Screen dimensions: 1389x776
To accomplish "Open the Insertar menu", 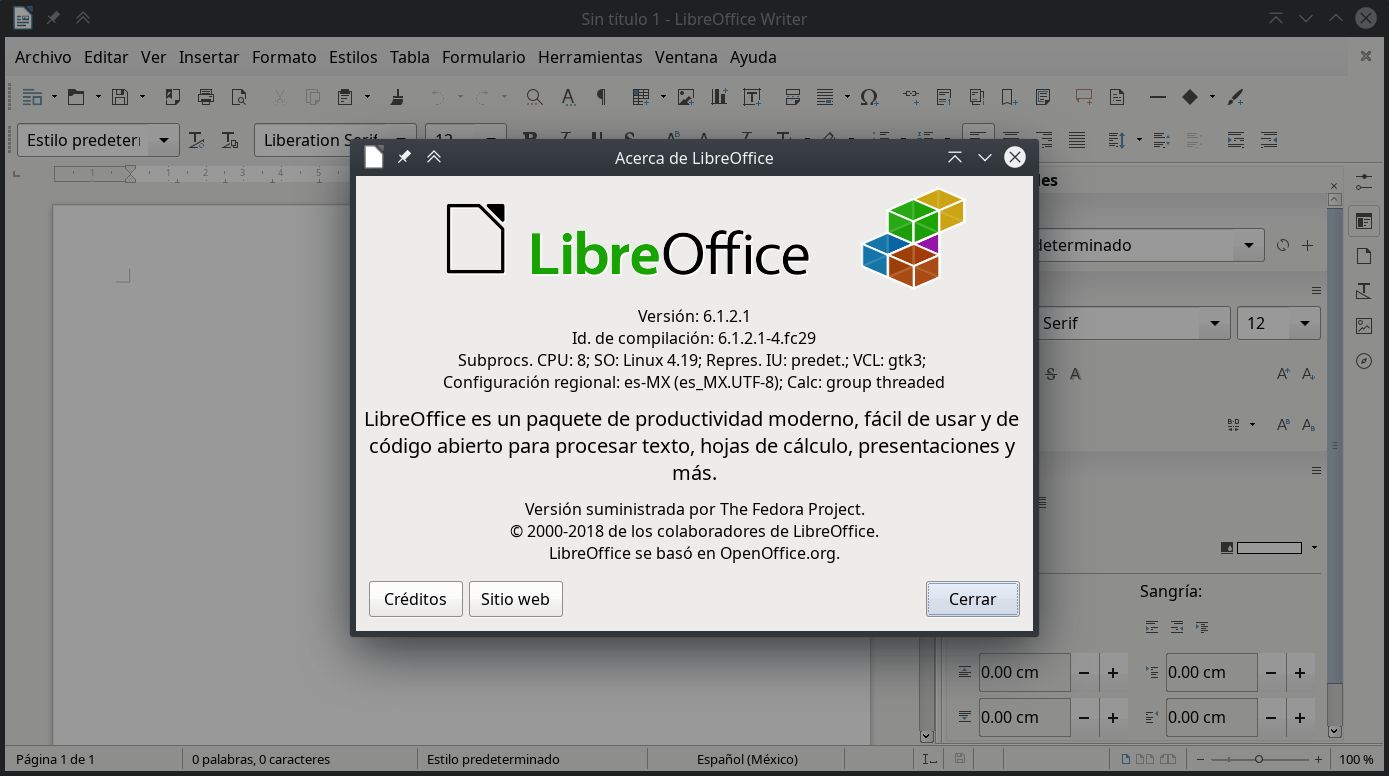I will pyautogui.click(x=209, y=57).
